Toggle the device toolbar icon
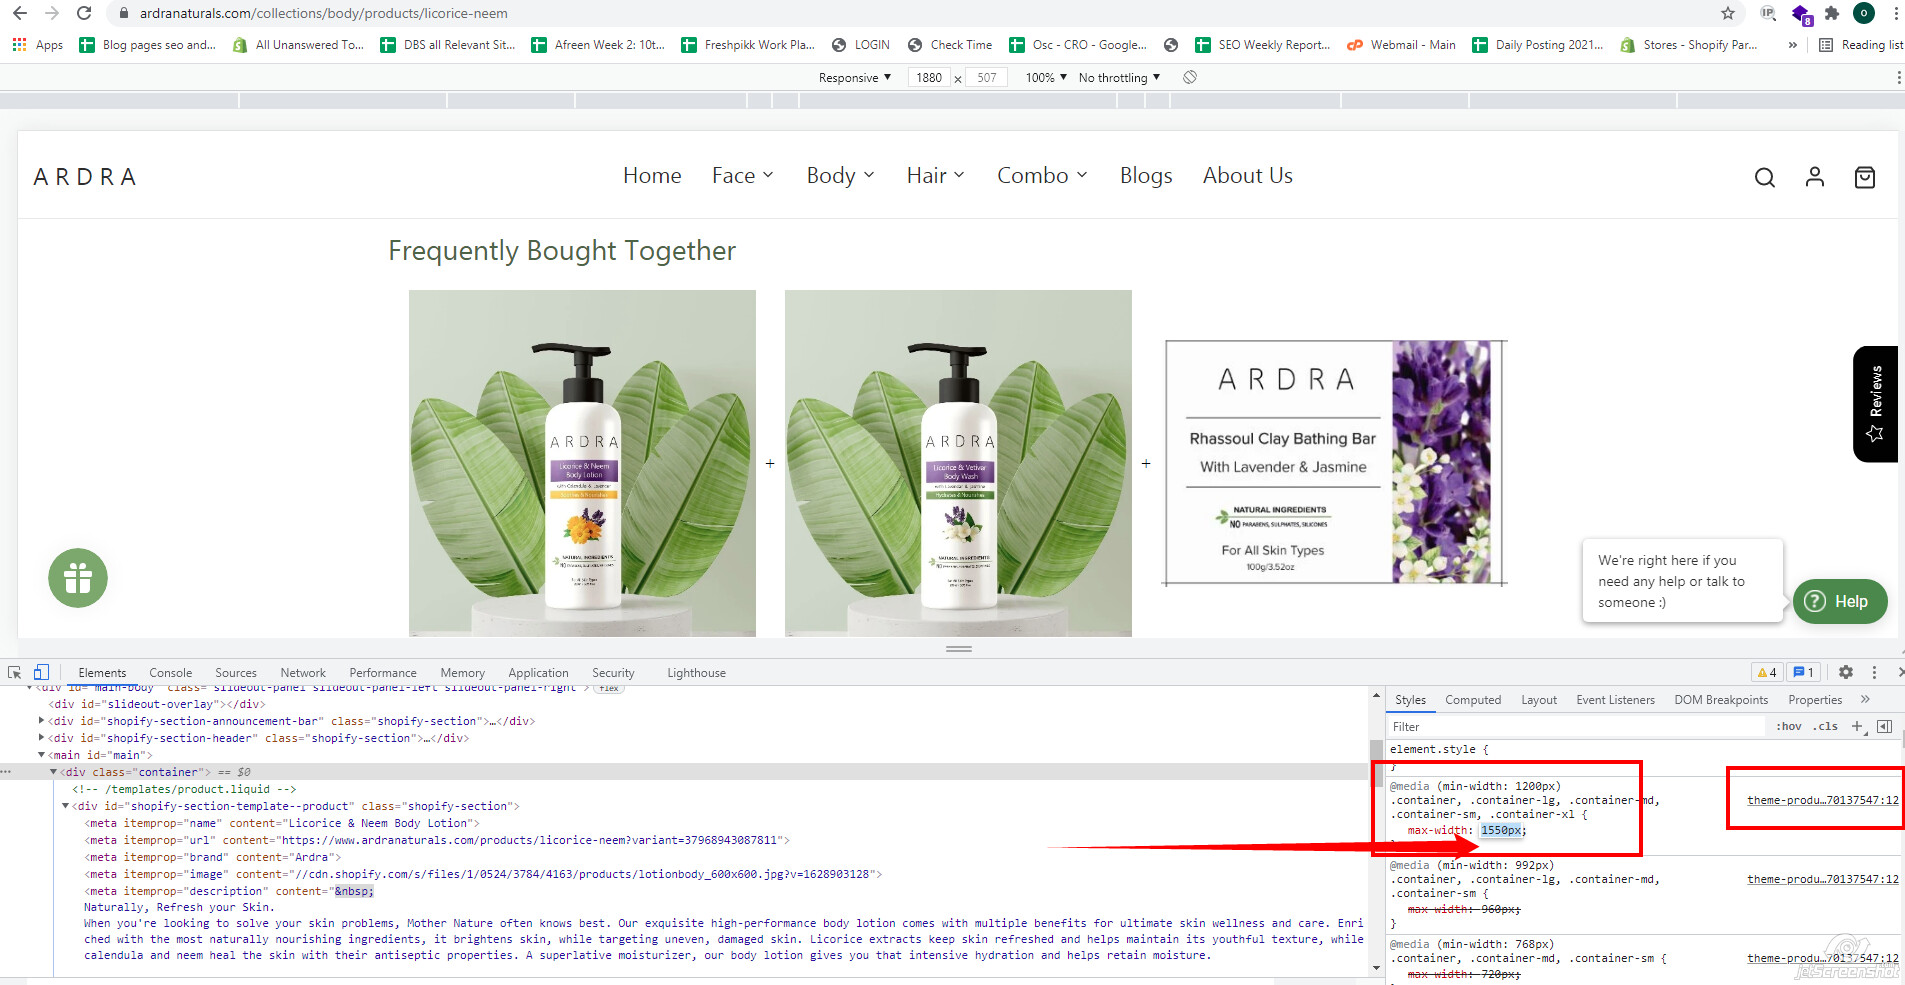The width and height of the screenshot is (1905, 985). pos(41,673)
